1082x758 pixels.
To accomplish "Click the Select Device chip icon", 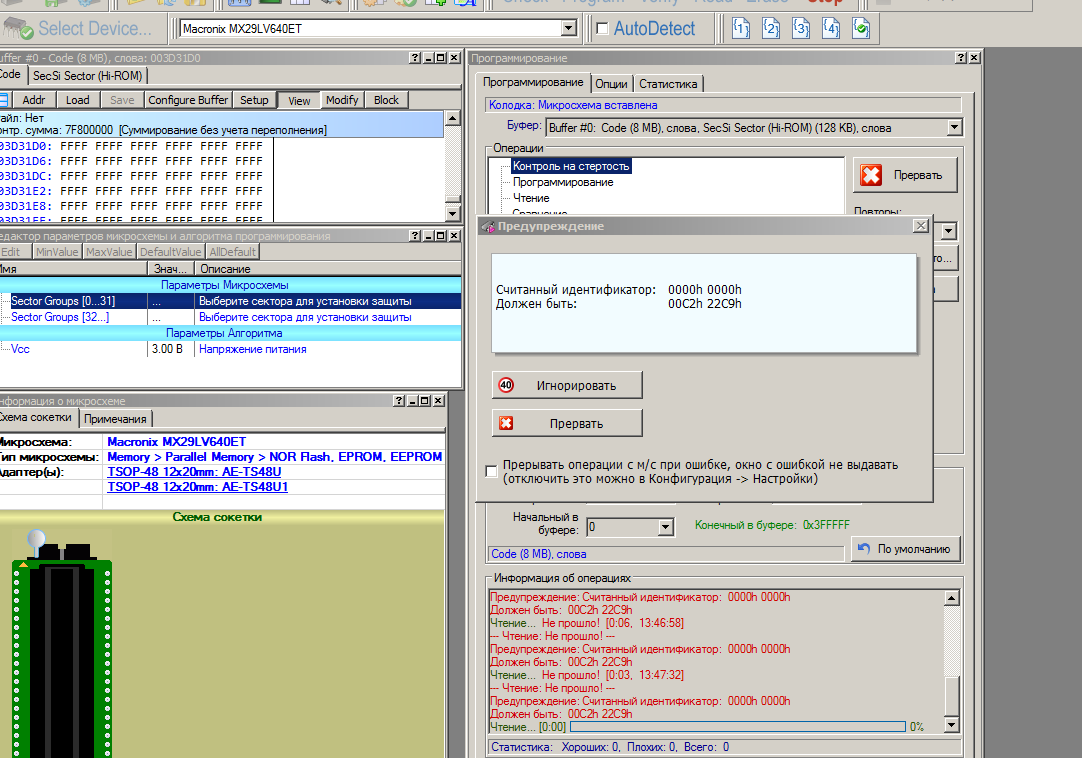I will [x=20, y=28].
